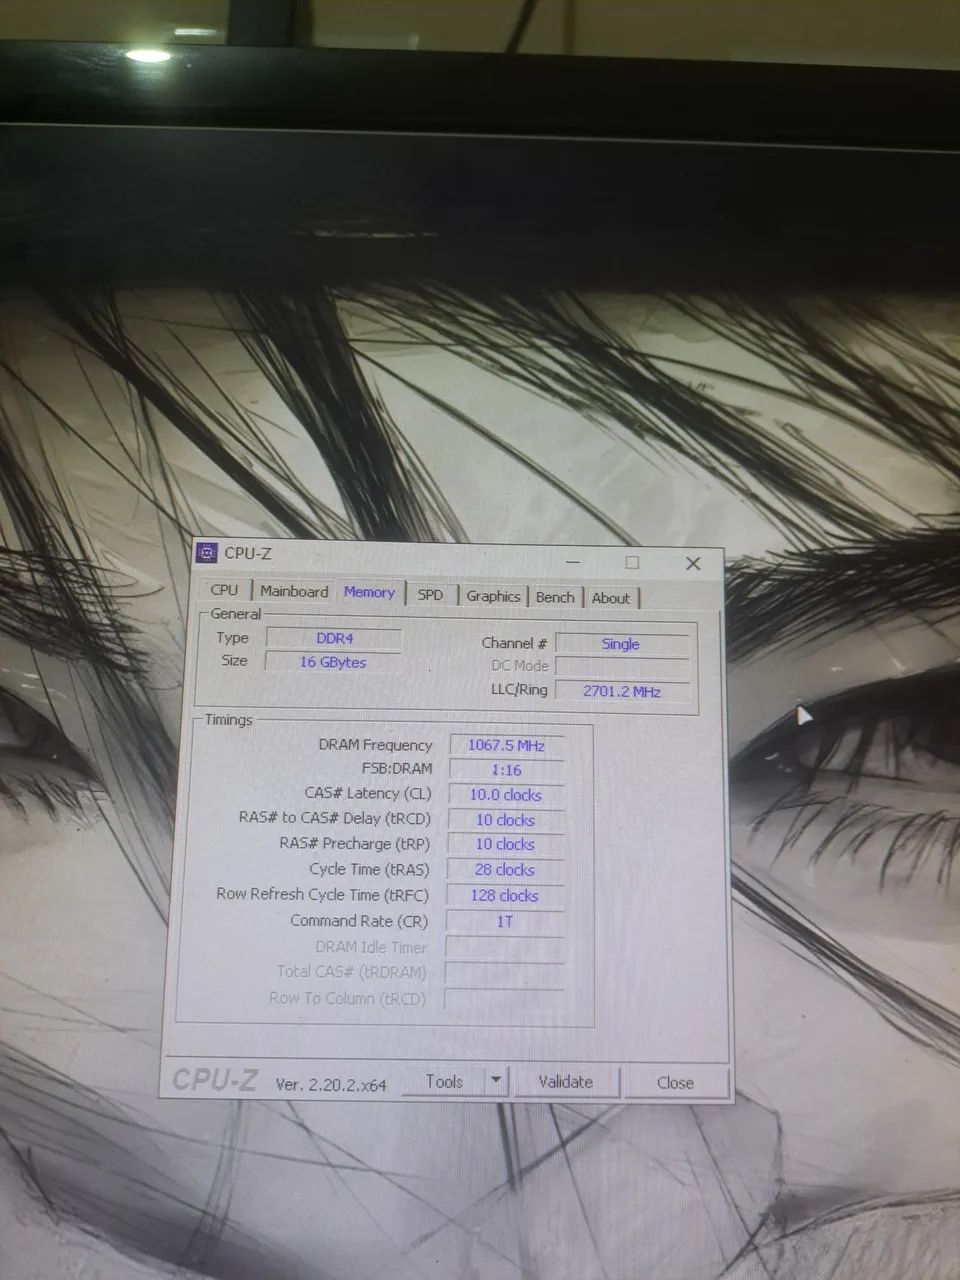Click the tRCD 10 clocks value
The image size is (960, 1280).
[505, 820]
